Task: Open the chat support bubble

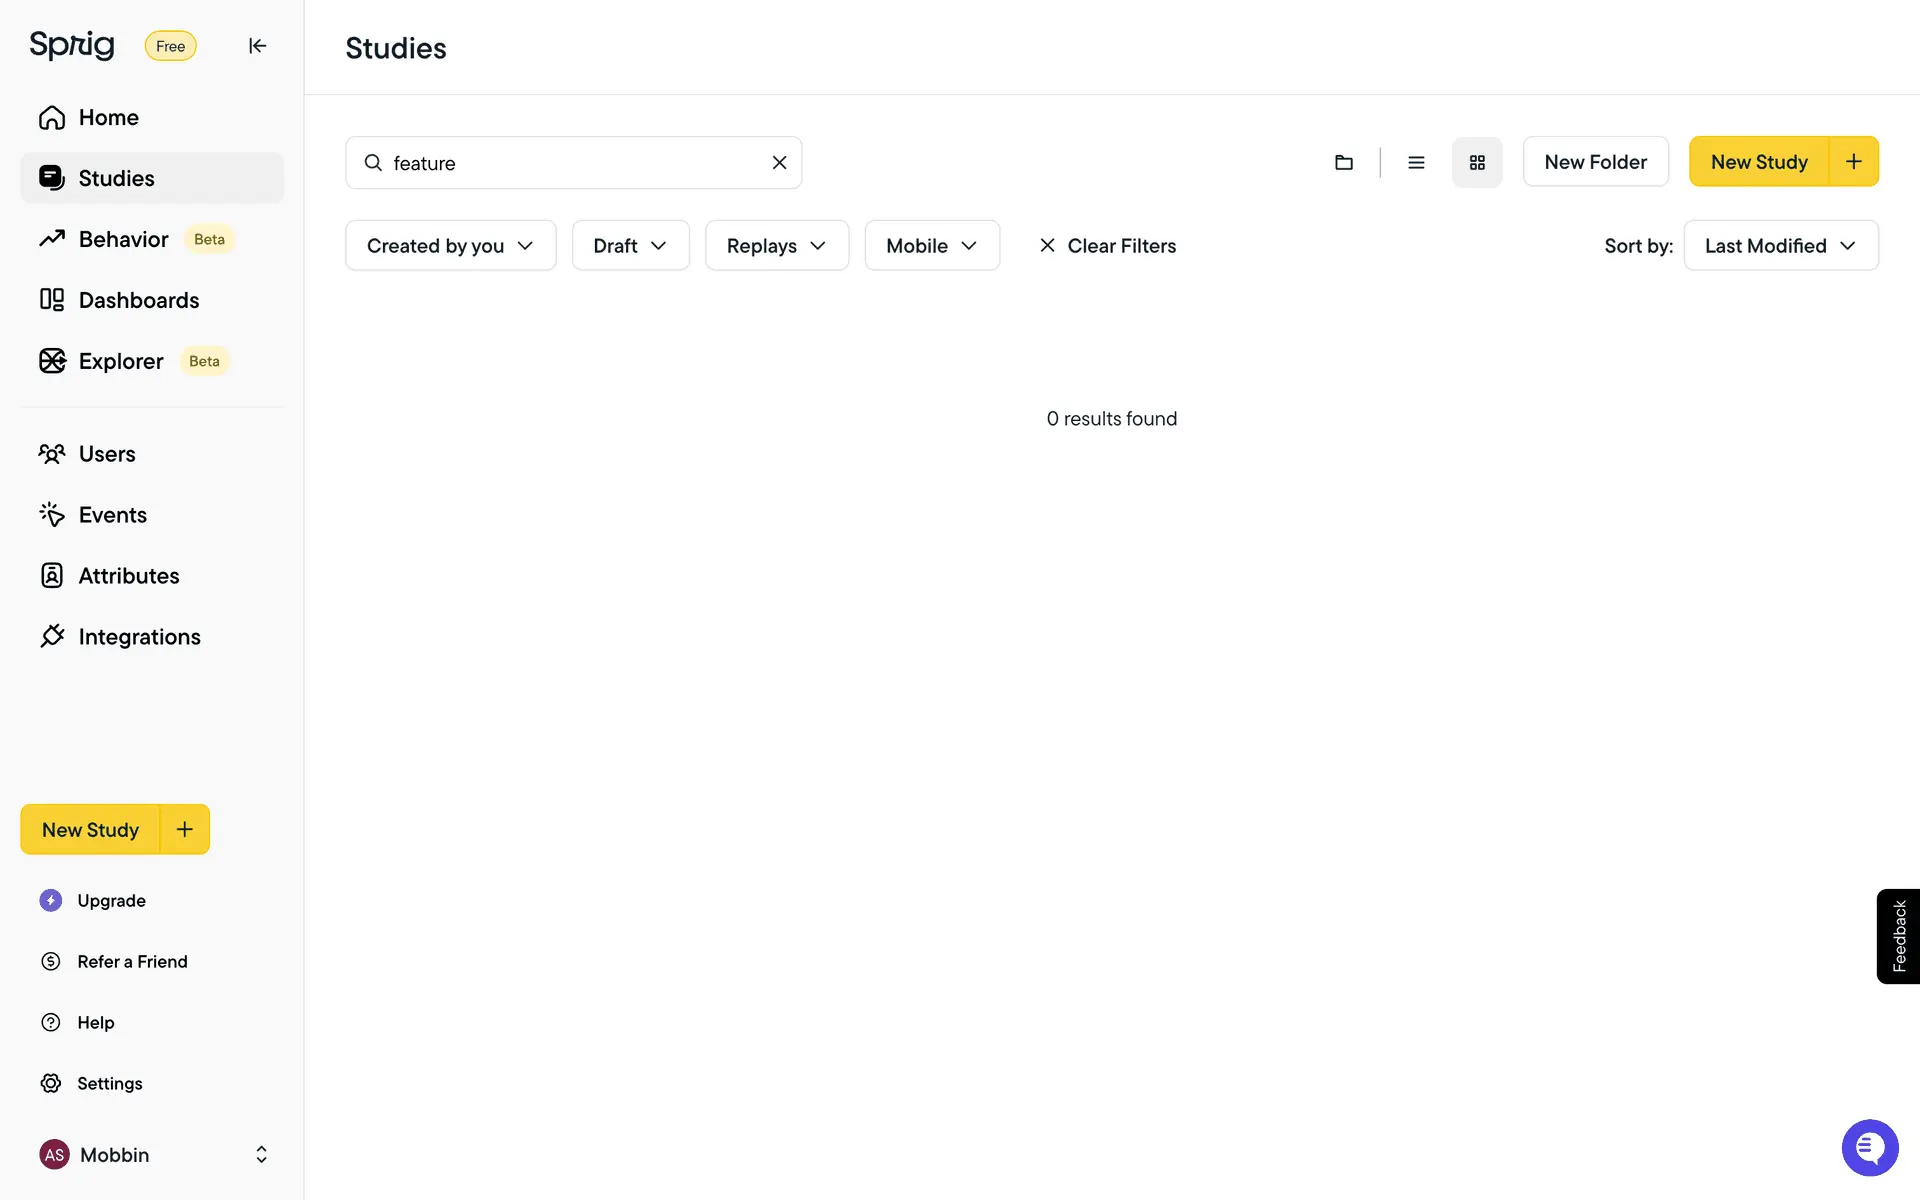Action: tap(1869, 1147)
